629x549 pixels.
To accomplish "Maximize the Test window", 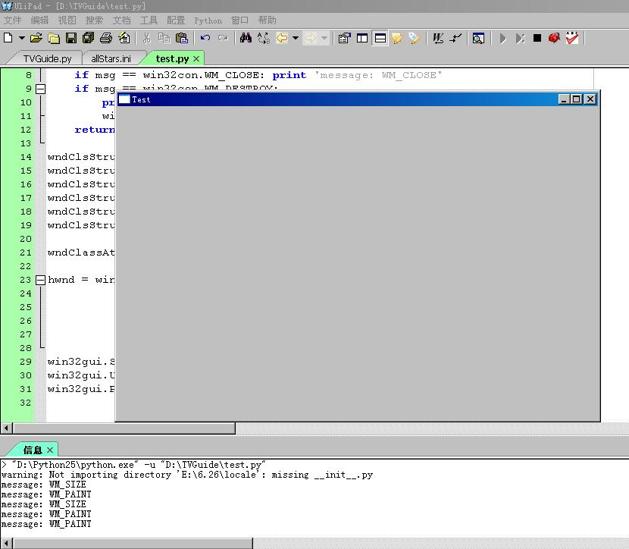I will coord(576,99).
